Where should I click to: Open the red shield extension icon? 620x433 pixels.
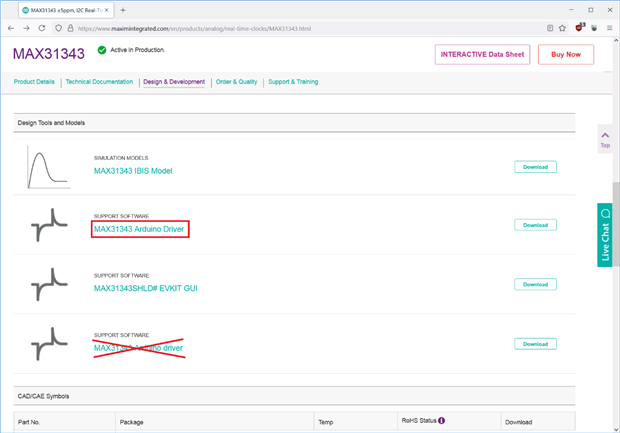click(579, 28)
